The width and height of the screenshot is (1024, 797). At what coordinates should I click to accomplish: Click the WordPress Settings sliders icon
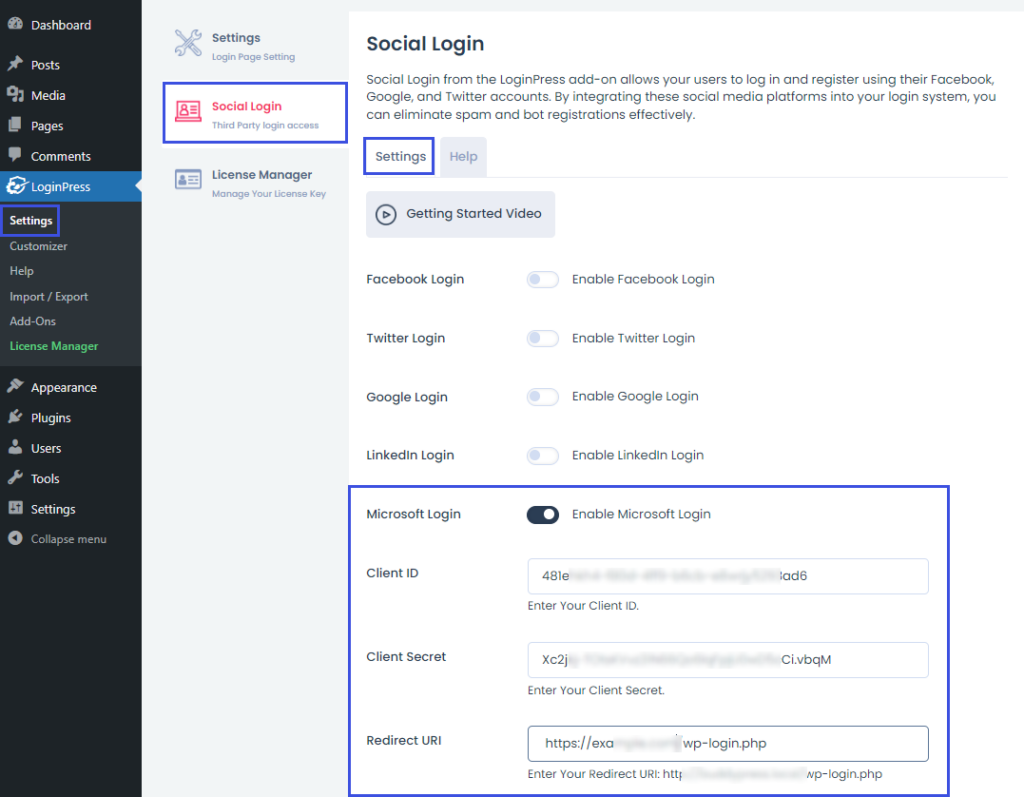[16, 508]
